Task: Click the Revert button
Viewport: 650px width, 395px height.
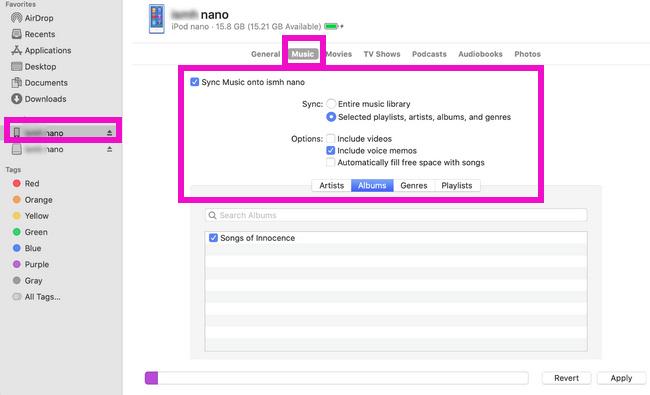Action: click(566, 378)
